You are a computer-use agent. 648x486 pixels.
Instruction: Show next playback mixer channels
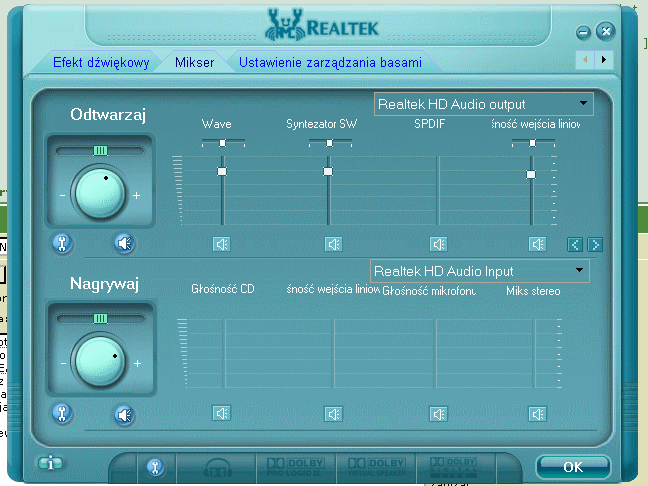(x=595, y=245)
